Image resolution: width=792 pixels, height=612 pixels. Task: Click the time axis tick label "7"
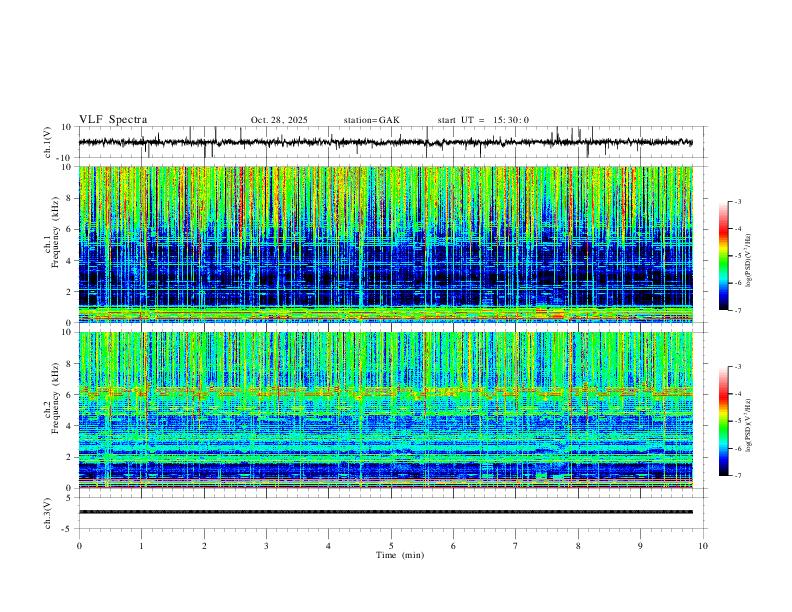pos(516,546)
